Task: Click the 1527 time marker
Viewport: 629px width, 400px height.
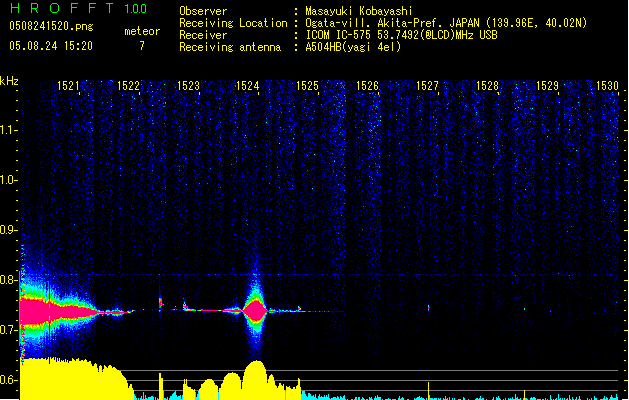Action: tap(427, 87)
